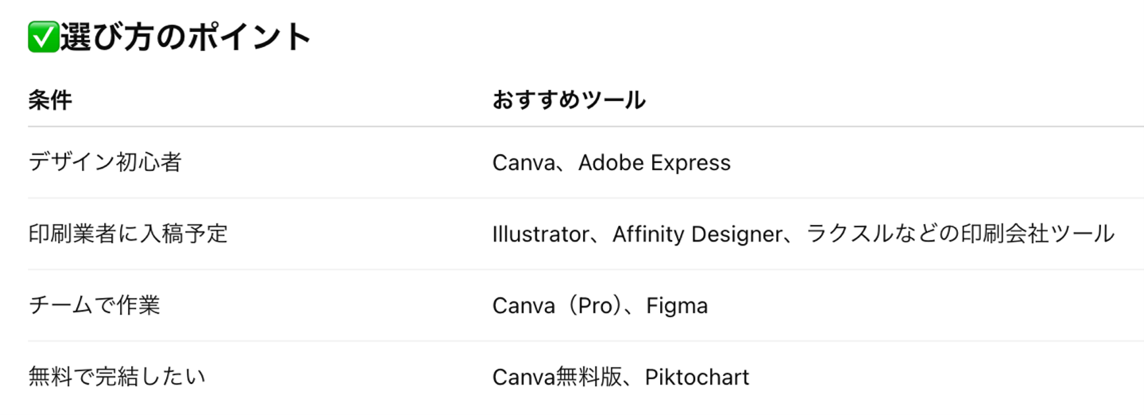Click the word Piktochart
The height and width of the screenshot is (415, 1144).
[696, 377]
